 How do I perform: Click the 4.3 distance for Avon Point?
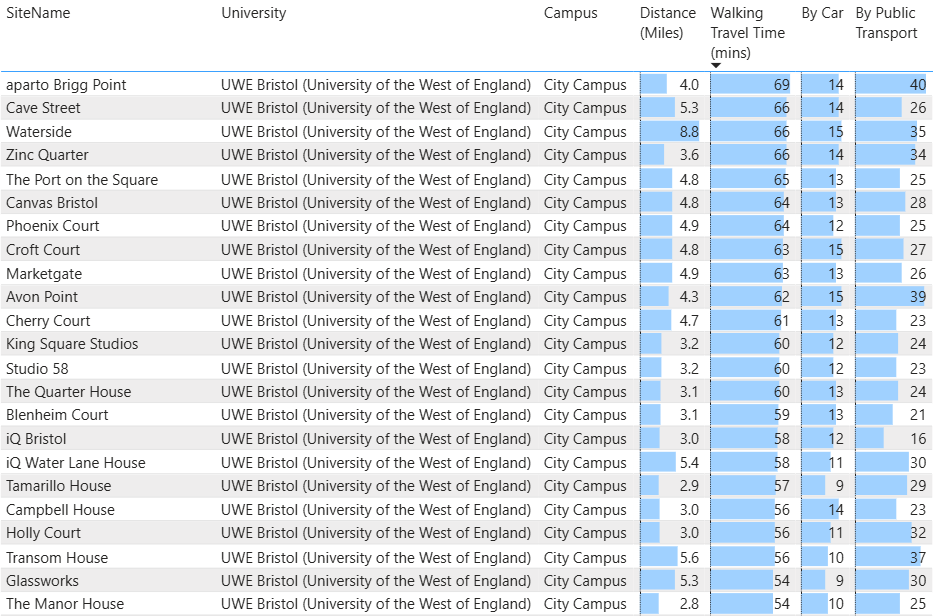tap(689, 297)
